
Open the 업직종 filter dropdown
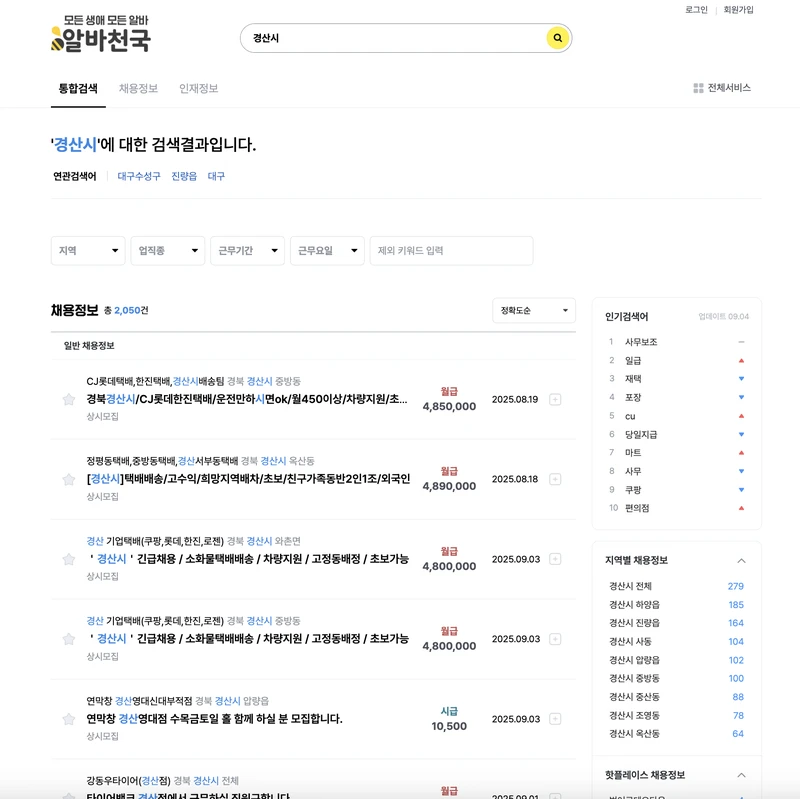click(x=166, y=251)
